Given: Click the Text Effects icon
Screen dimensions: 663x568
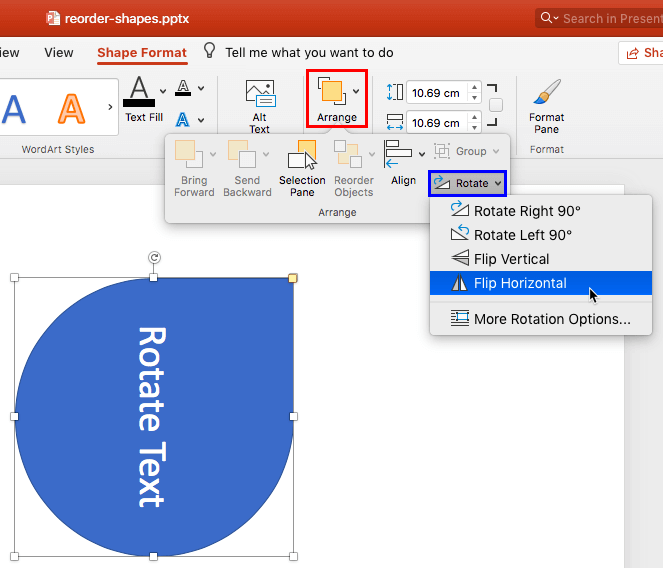Looking at the screenshot, I should [184, 120].
